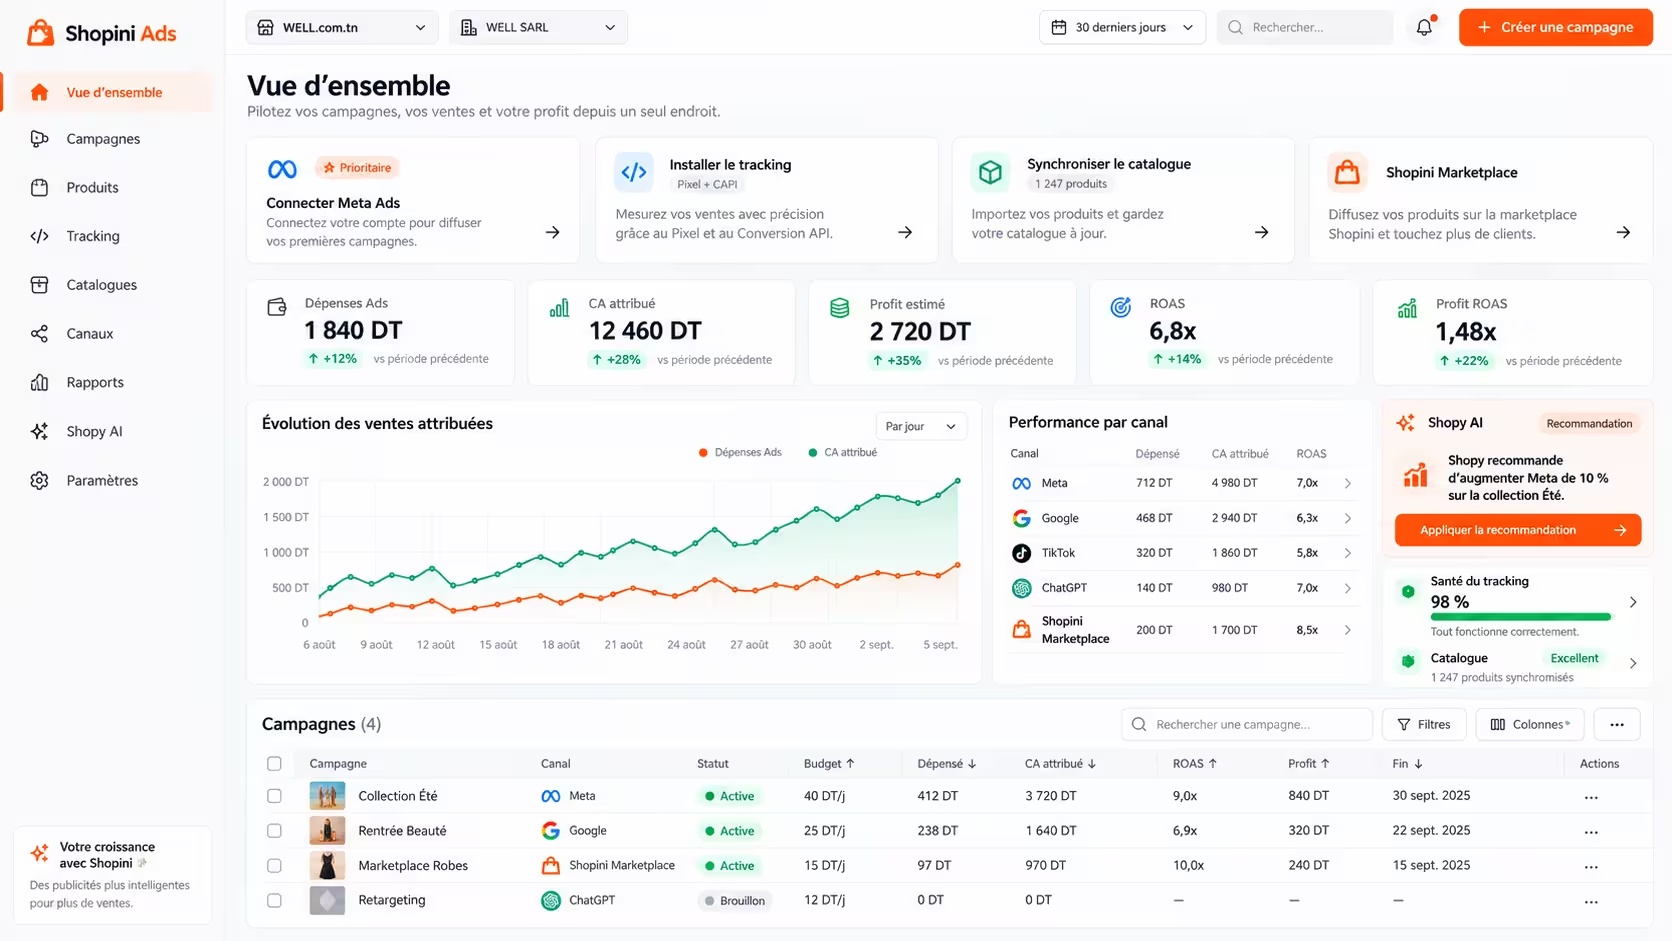Open actions menu for Rentrée Beauté campaign

tap(1591, 832)
